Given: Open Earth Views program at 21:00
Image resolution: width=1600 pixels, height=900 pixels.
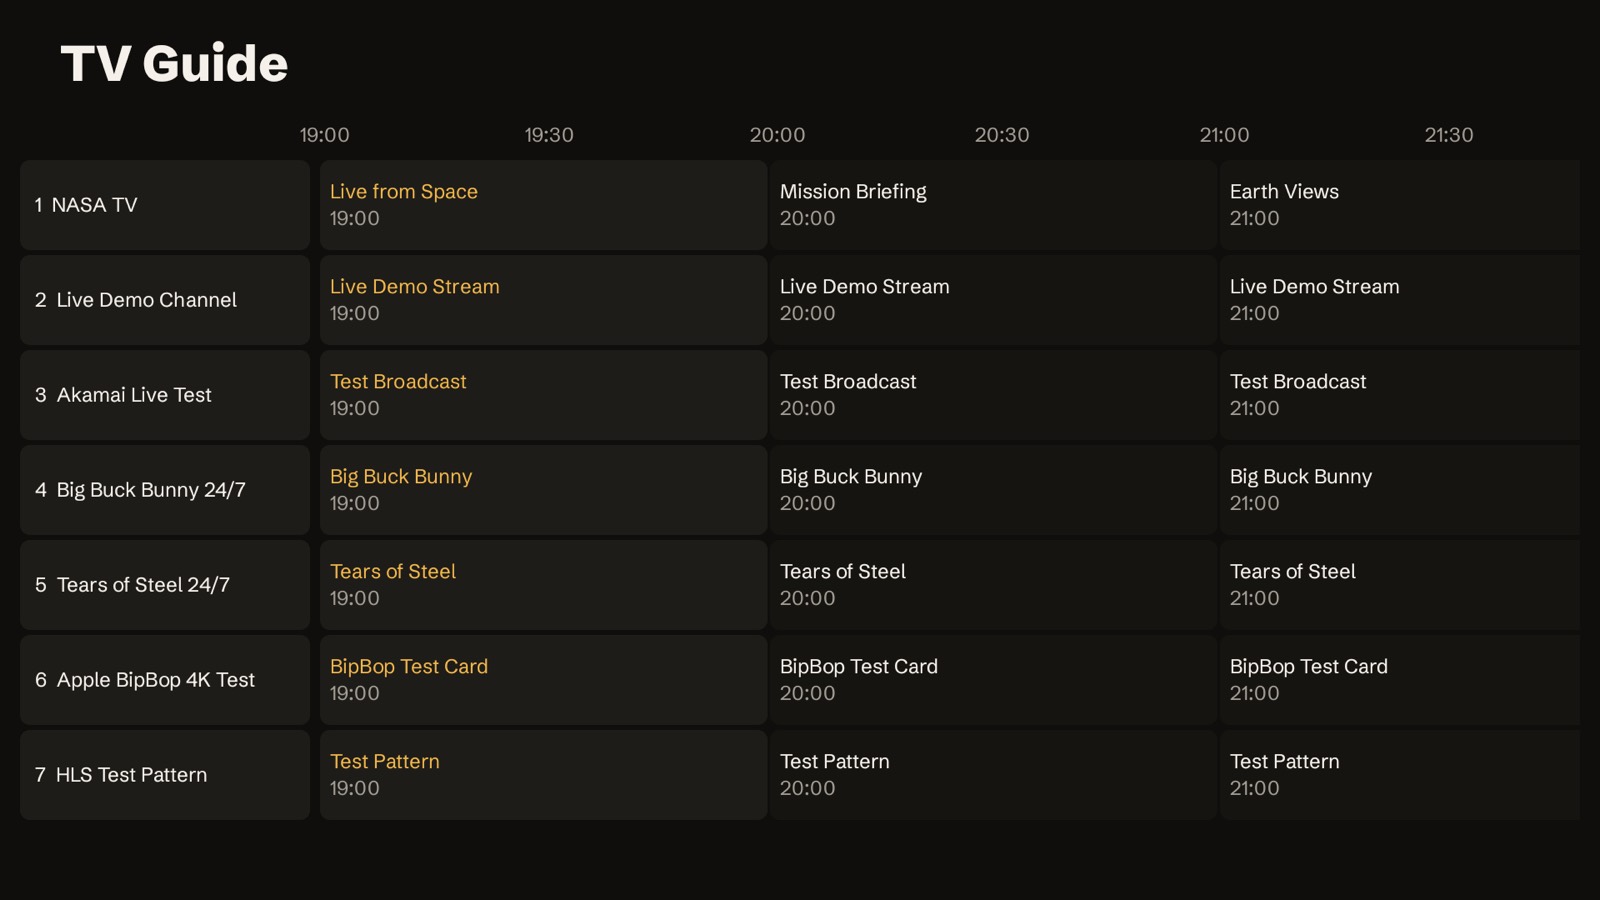Looking at the screenshot, I should point(1400,205).
